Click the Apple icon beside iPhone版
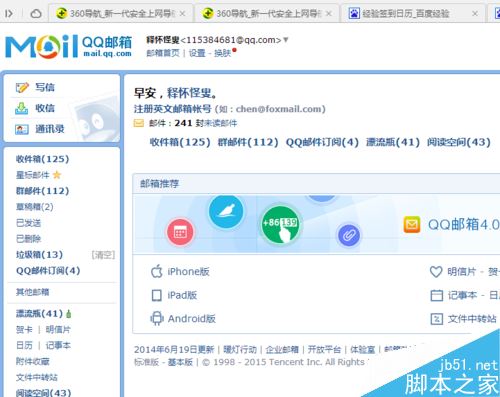 click(x=156, y=271)
